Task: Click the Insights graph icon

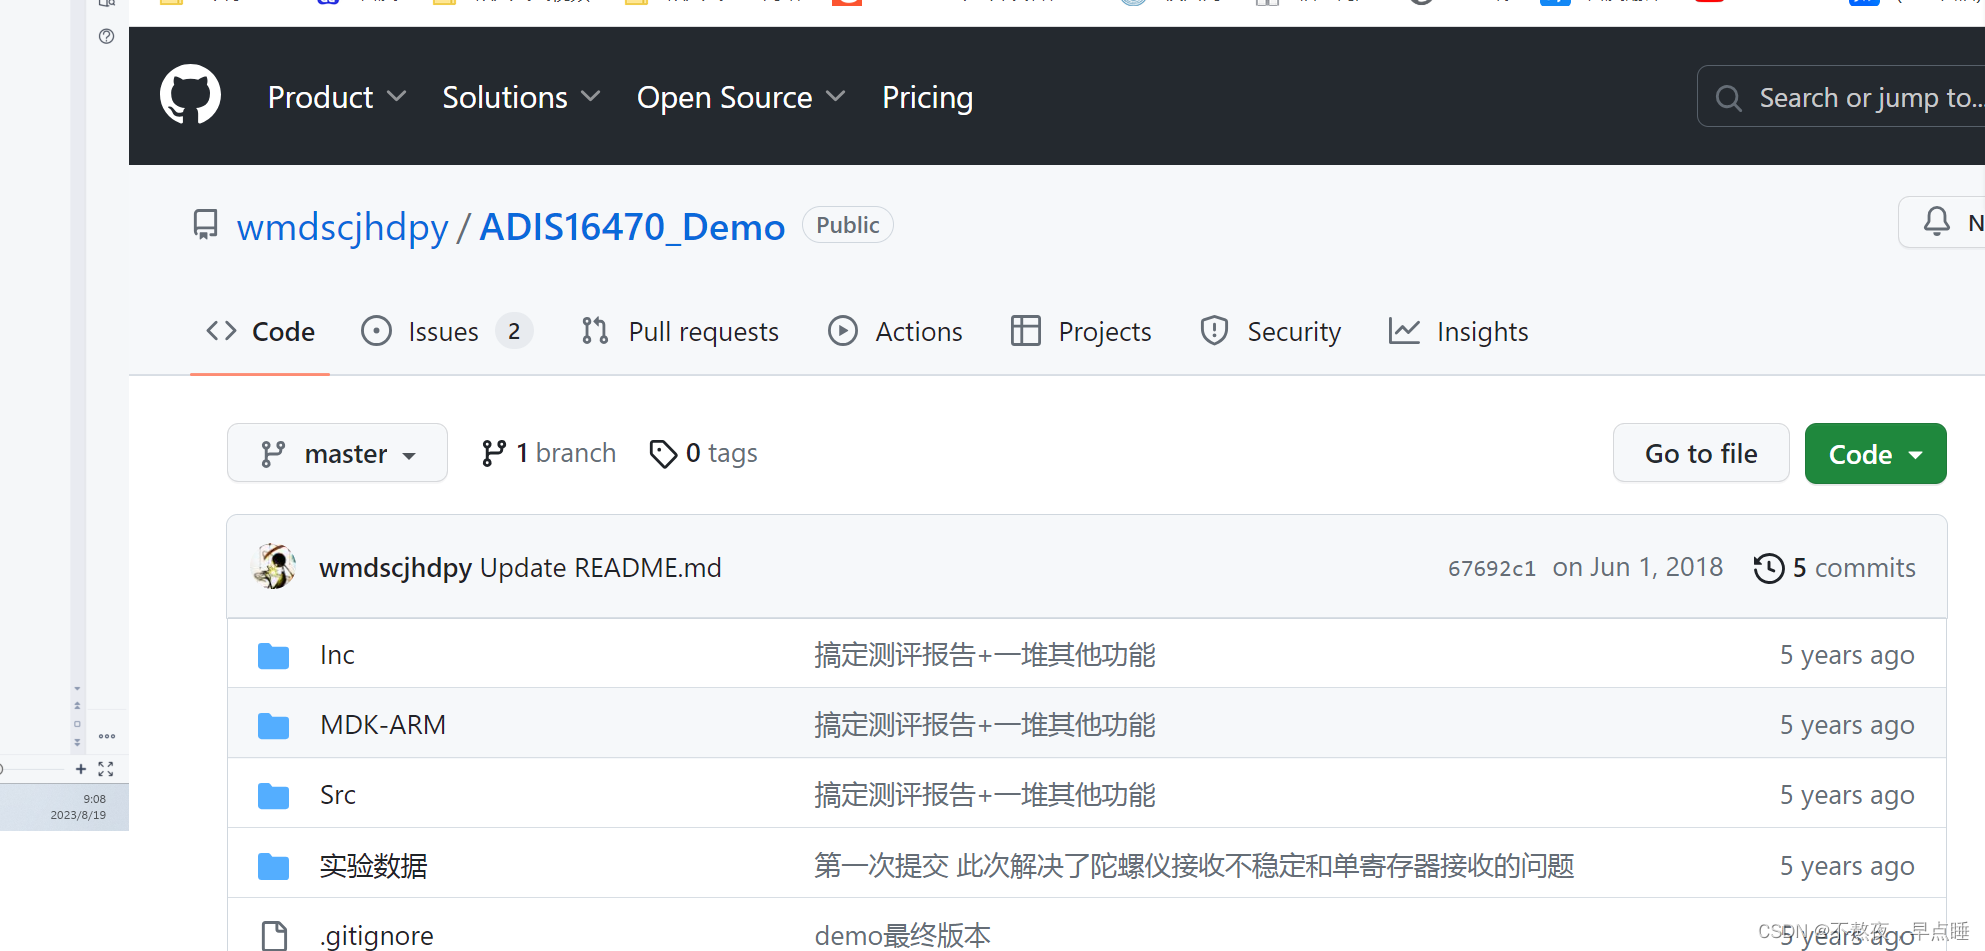Action: pyautogui.click(x=1404, y=331)
